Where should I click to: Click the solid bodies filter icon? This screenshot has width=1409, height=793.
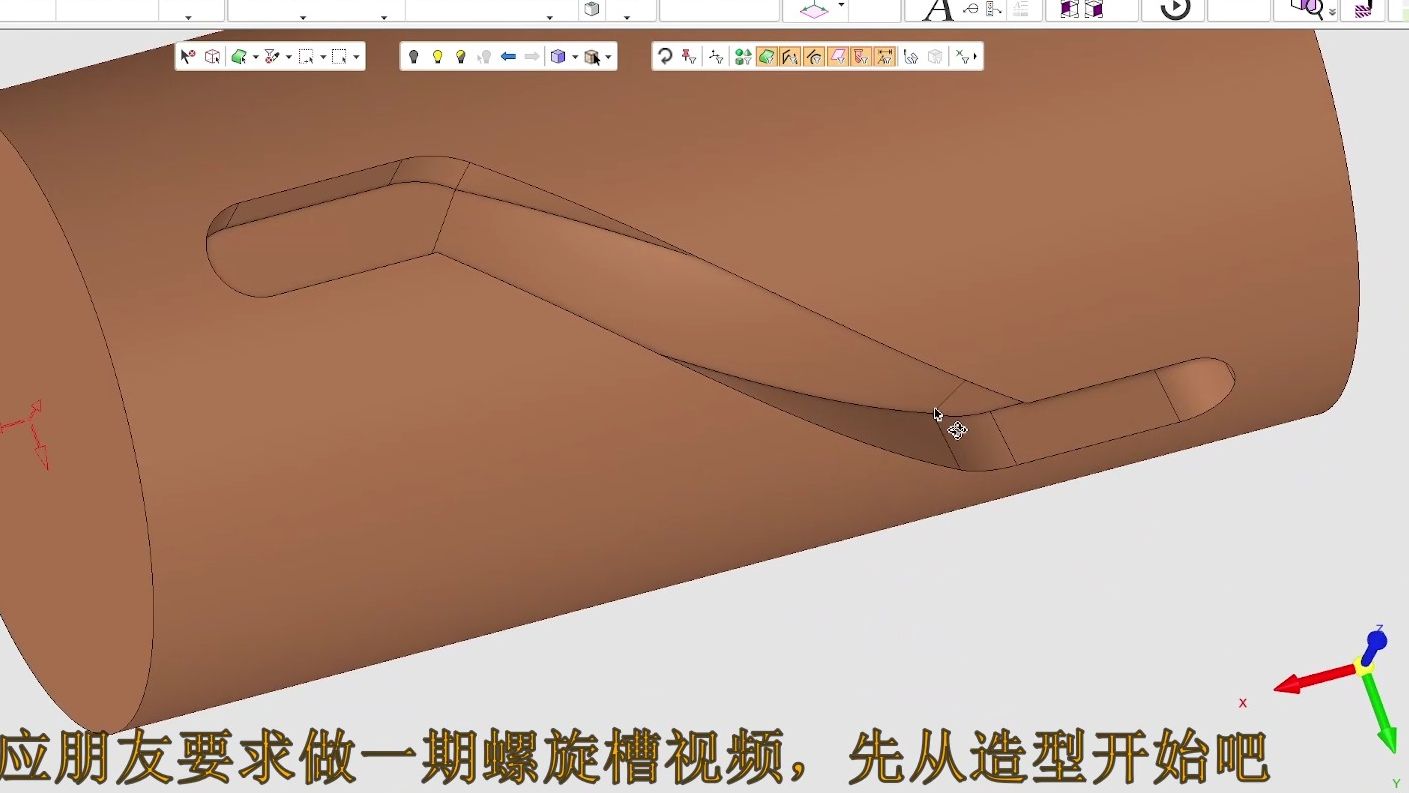click(x=742, y=57)
